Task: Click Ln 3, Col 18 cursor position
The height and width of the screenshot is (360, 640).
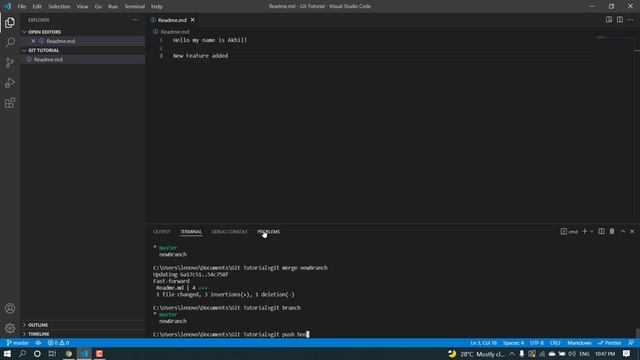Action: [x=484, y=343]
